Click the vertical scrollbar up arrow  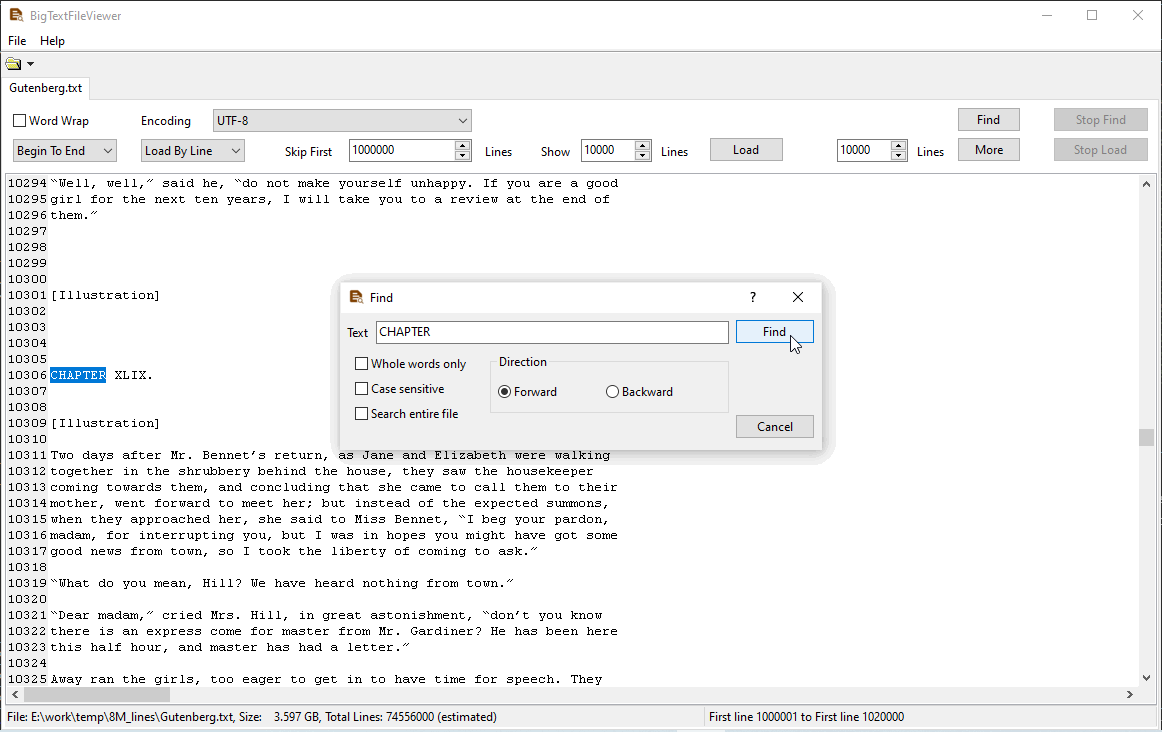pyautogui.click(x=1147, y=183)
